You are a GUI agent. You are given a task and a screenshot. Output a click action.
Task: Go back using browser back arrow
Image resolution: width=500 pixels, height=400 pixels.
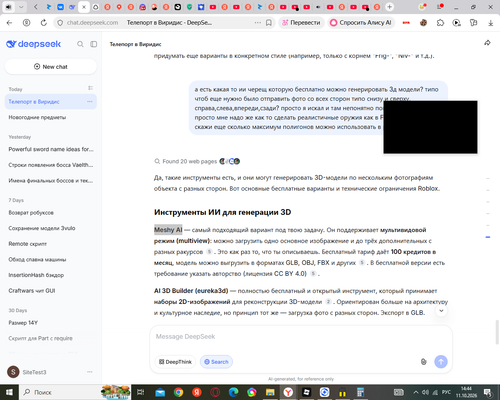[9, 23]
